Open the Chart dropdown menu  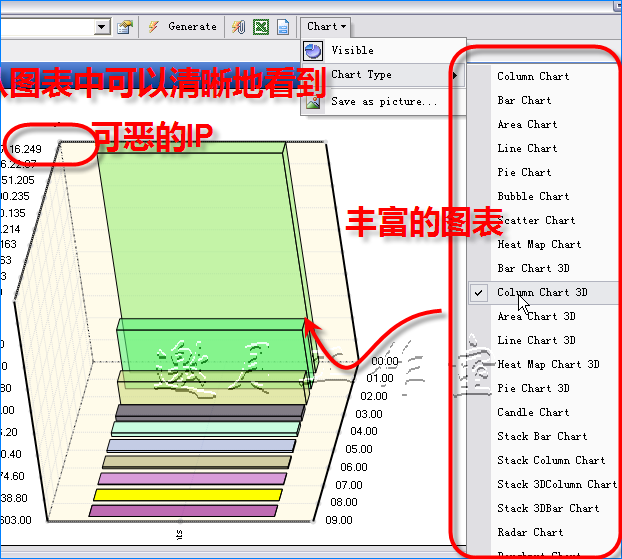326,27
